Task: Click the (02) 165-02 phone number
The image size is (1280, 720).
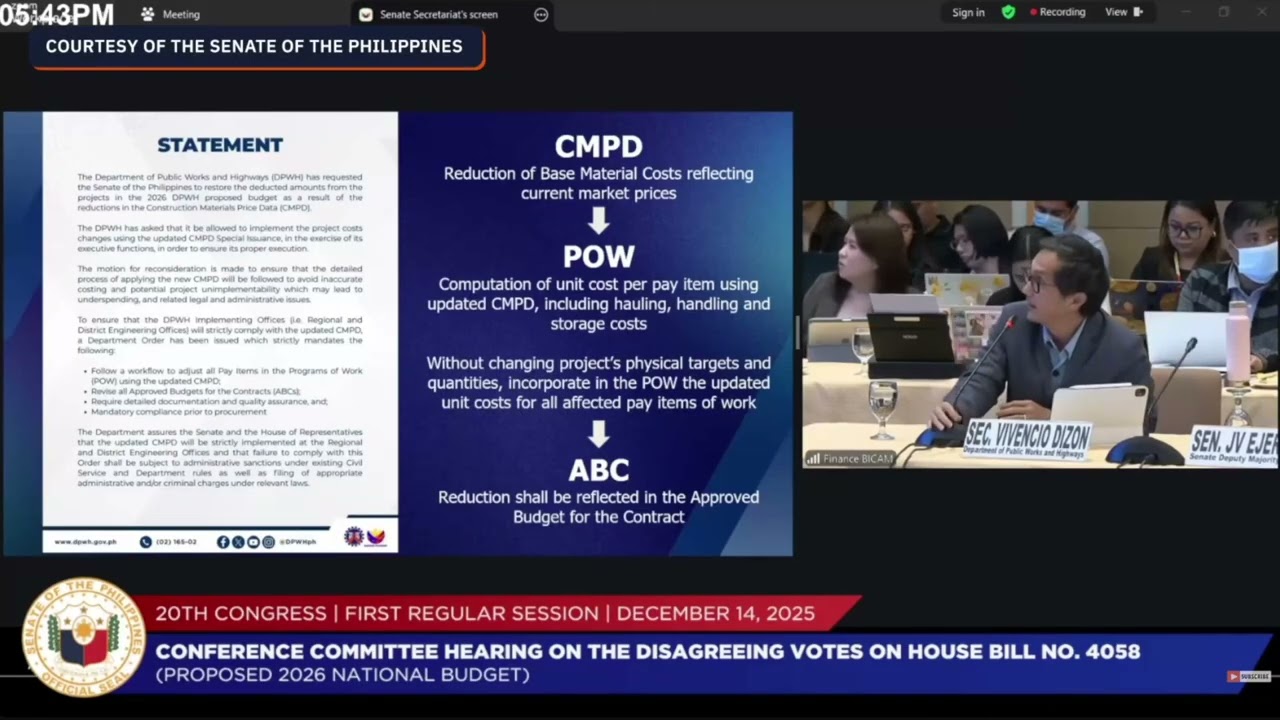Action: 176,542
